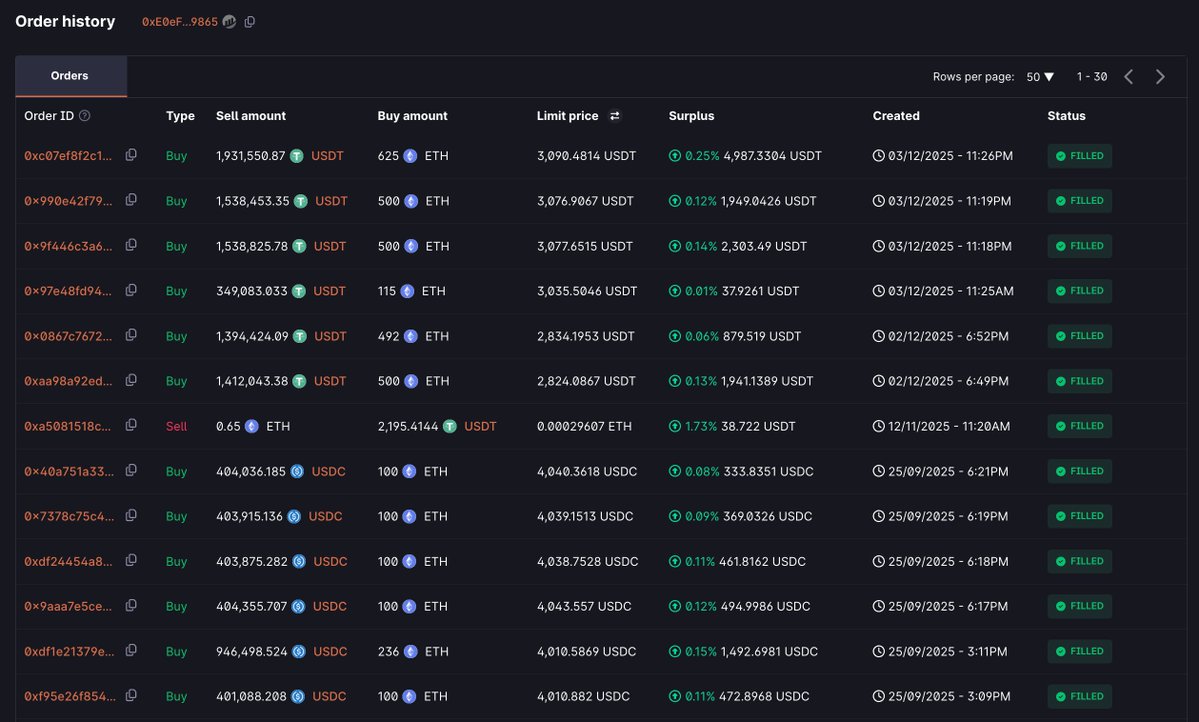Copy order ID 0xc07ef8f2c1
This screenshot has height=722, width=1199.
point(131,155)
